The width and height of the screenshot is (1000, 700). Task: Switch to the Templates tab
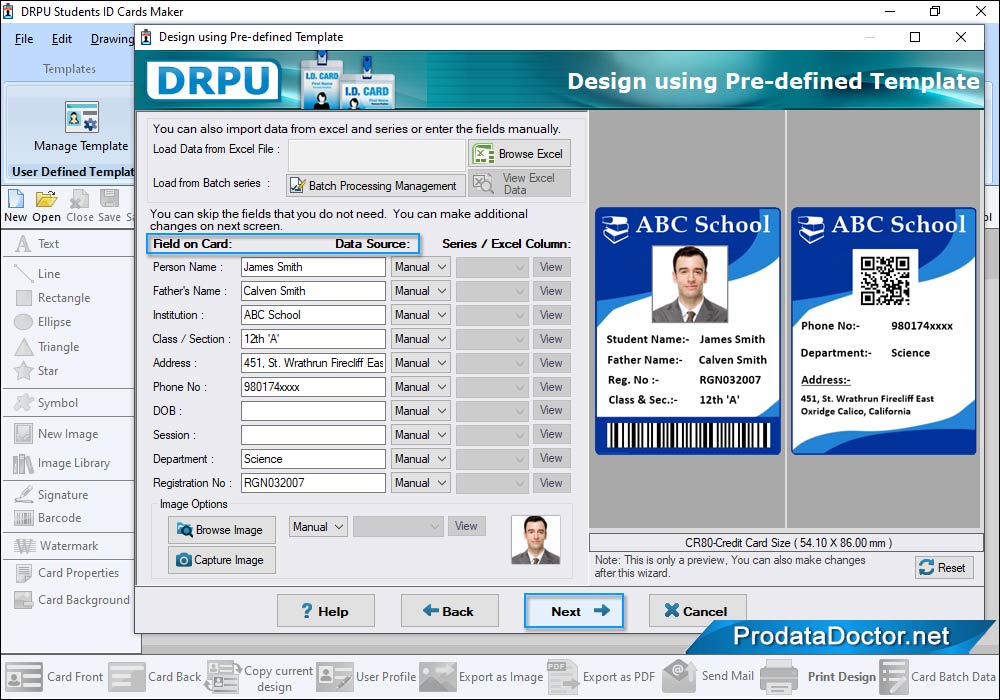[69, 69]
